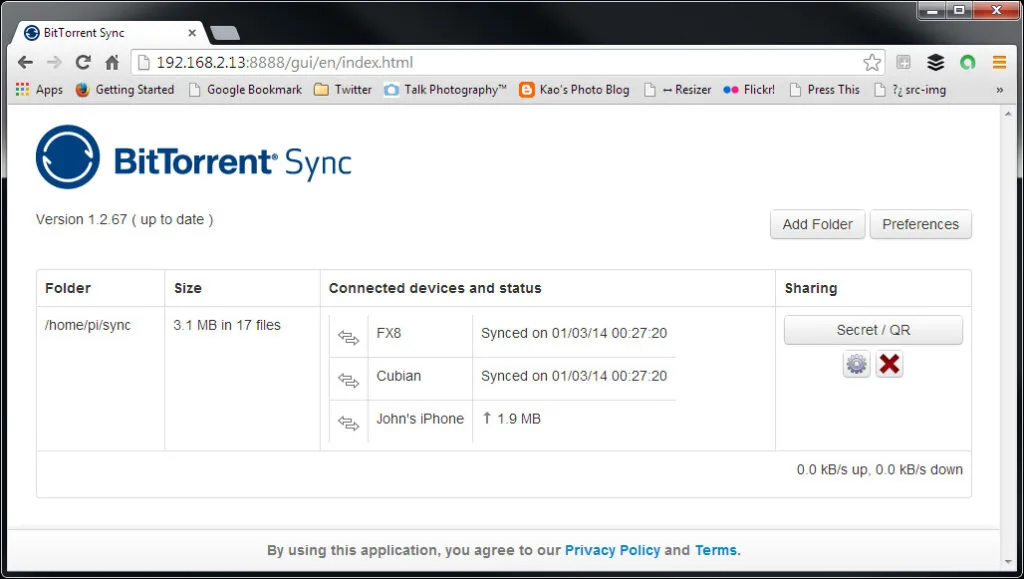Open the Press This bookmarklet

click(x=825, y=90)
